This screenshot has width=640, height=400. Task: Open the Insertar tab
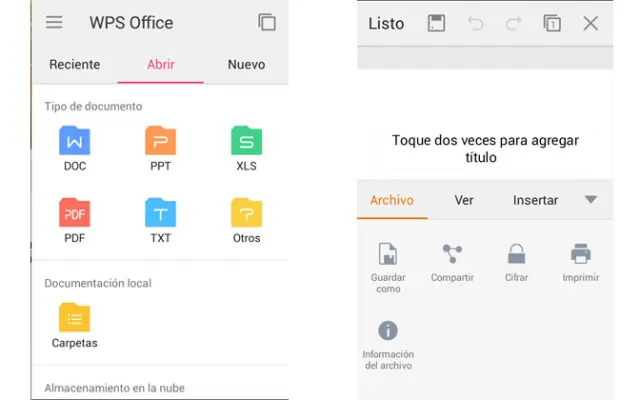[x=535, y=200]
